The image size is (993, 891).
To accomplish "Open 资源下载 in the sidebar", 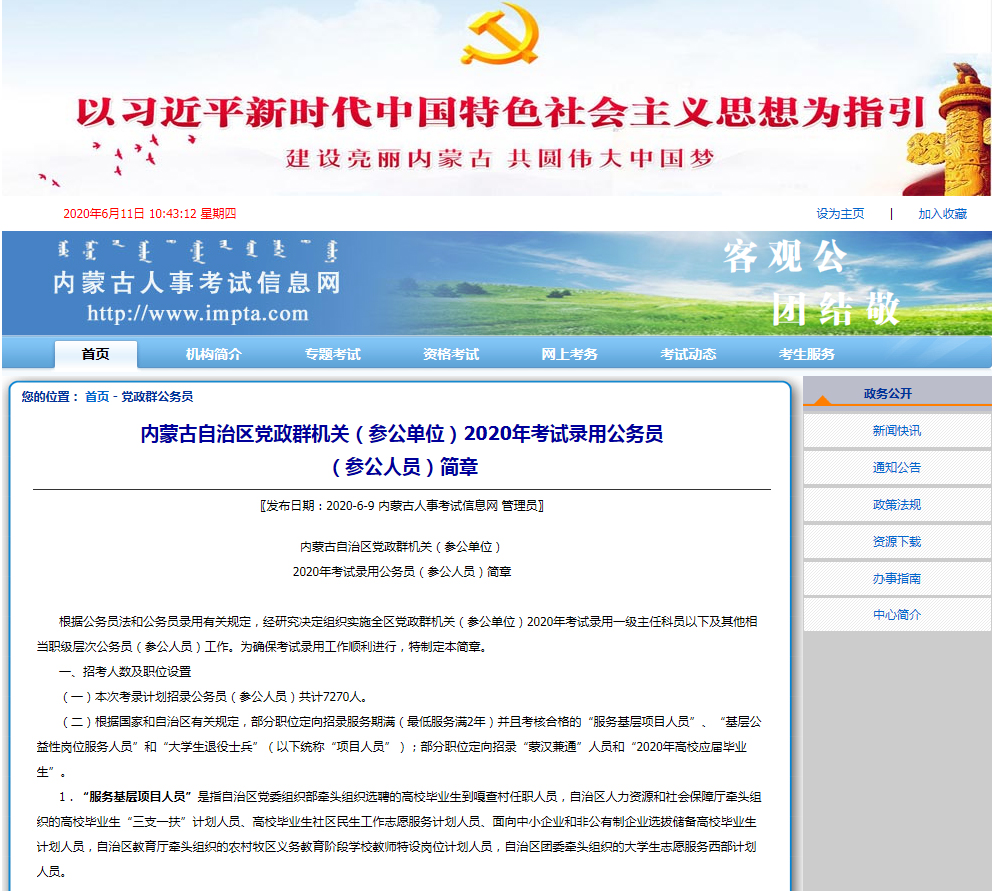I will click(896, 541).
